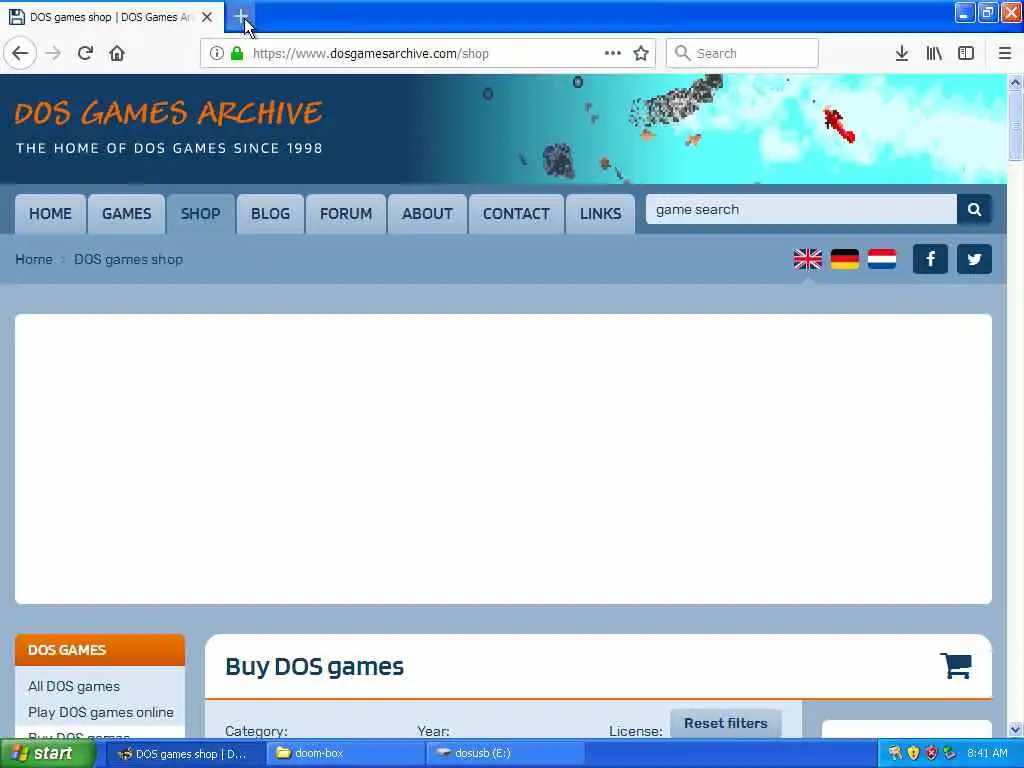Open page actions three-dots menu
The height and width of the screenshot is (768, 1024).
[x=613, y=53]
